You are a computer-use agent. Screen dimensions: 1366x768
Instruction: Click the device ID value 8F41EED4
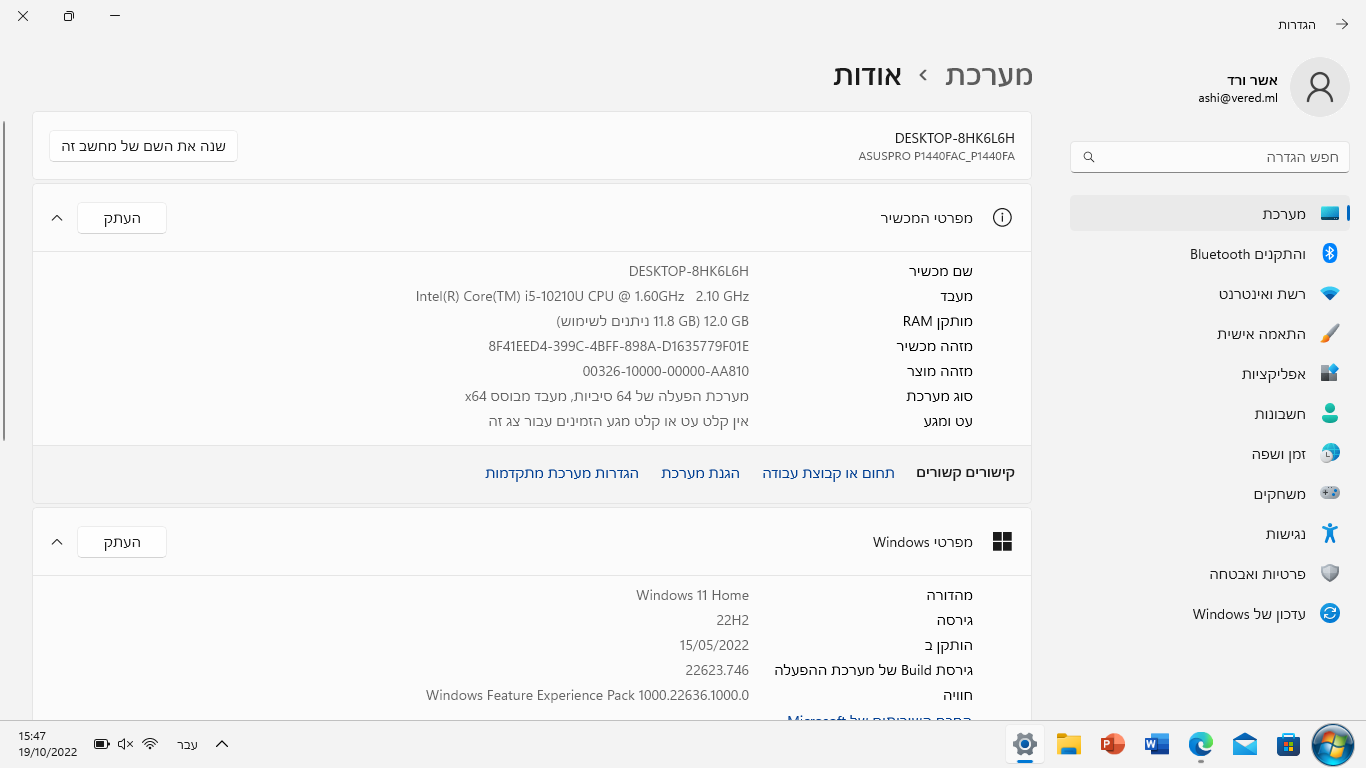(618, 346)
